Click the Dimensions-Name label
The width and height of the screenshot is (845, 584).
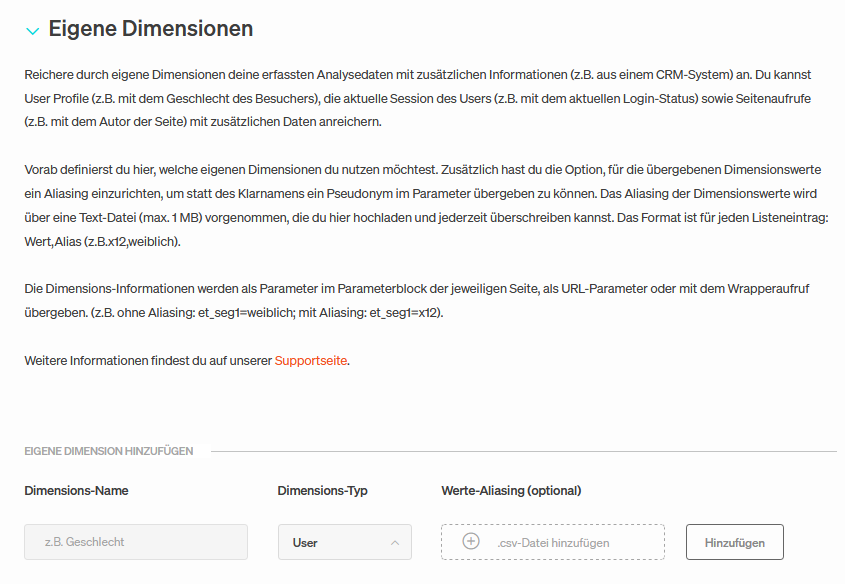click(x=77, y=491)
